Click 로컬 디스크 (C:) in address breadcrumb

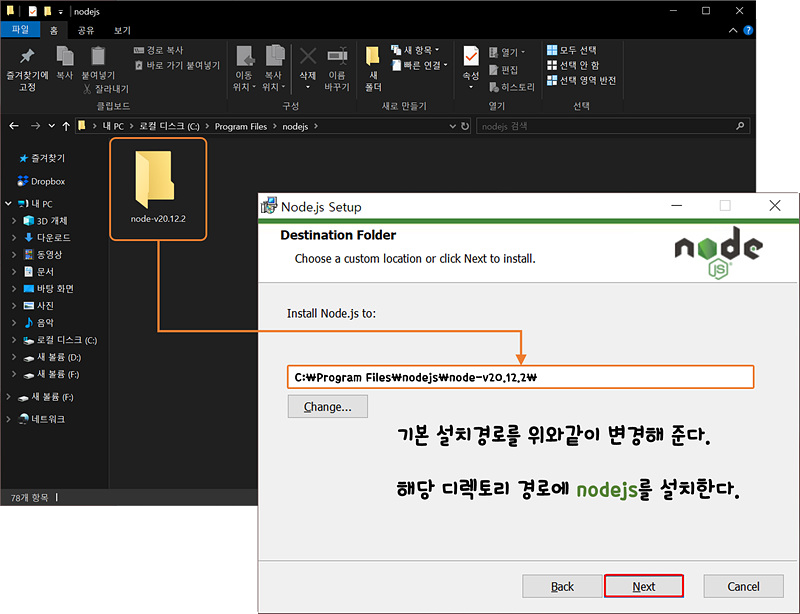(x=169, y=126)
